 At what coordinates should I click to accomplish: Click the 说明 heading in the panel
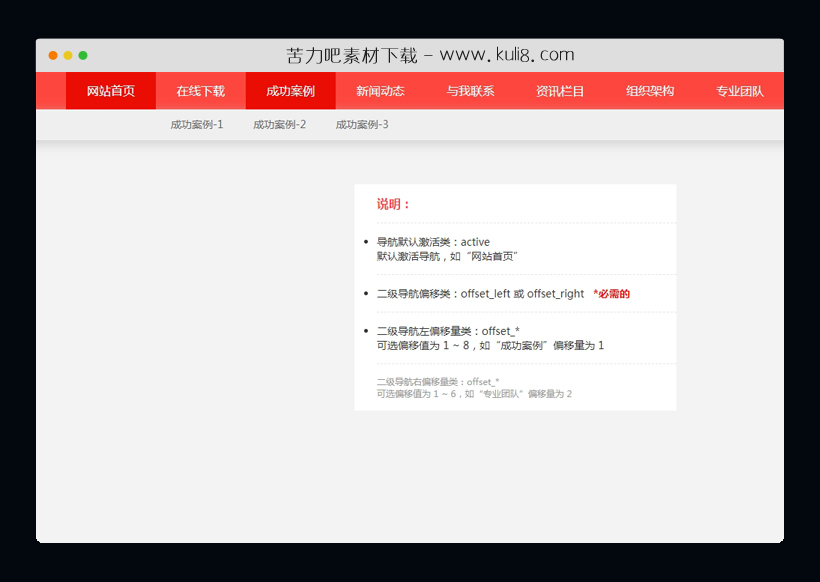pyautogui.click(x=391, y=204)
